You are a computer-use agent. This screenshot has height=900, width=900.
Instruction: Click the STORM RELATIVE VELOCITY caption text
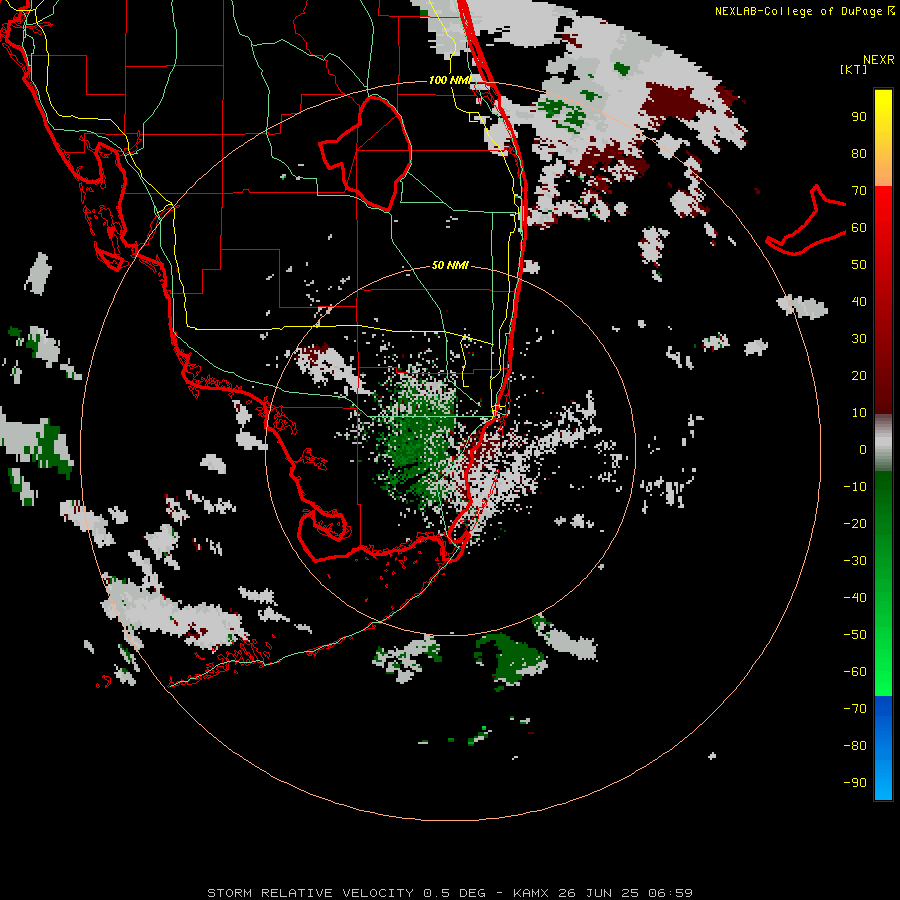coord(310,893)
